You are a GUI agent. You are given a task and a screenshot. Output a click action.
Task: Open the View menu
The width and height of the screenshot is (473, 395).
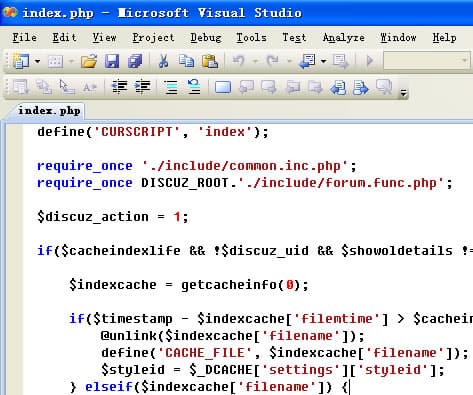pyautogui.click(x=104, y=37)
